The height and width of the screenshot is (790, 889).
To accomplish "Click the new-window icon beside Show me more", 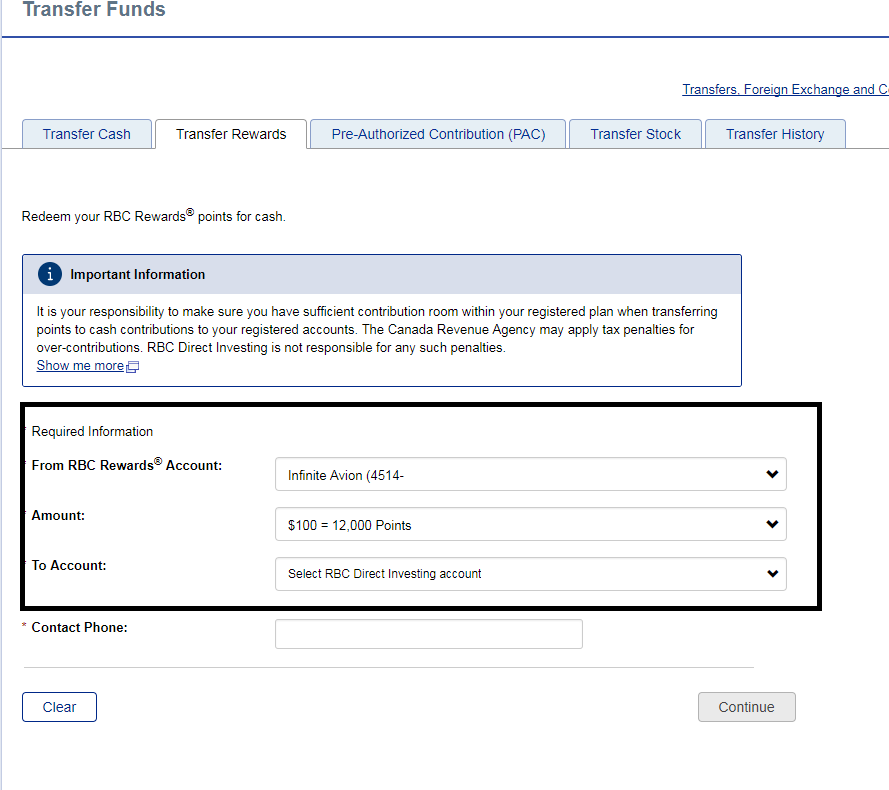I will pos(132,366).
